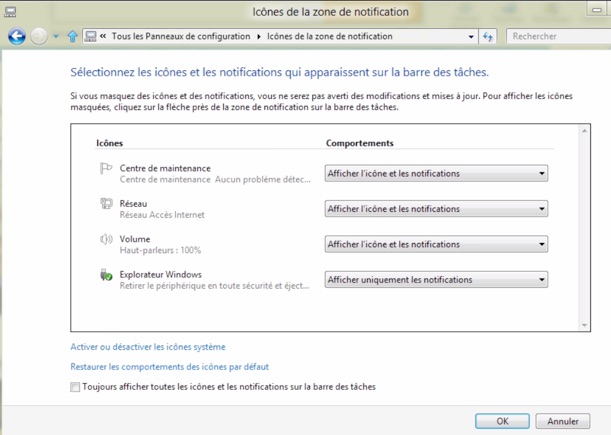Open the Explorateur Windows behavior dropdown
This screenshot has width=611, height=435.
pos(436,280)
